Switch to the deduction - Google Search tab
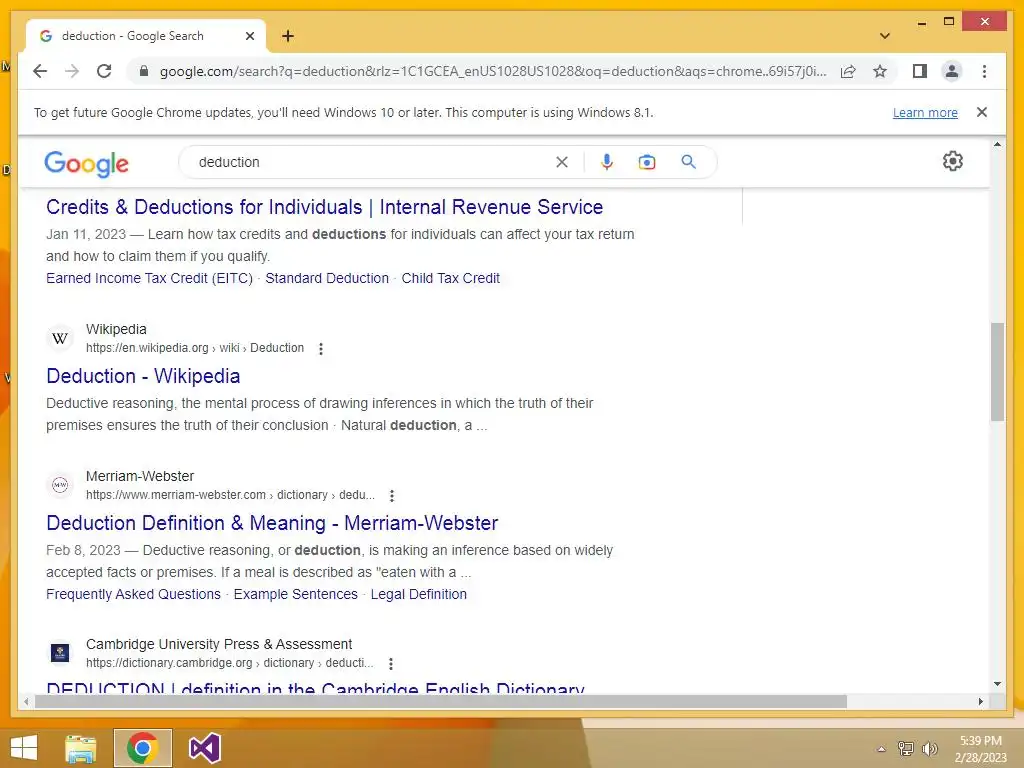The height and width of the screenshot is (768, 1024). click(x=146, y=36)
